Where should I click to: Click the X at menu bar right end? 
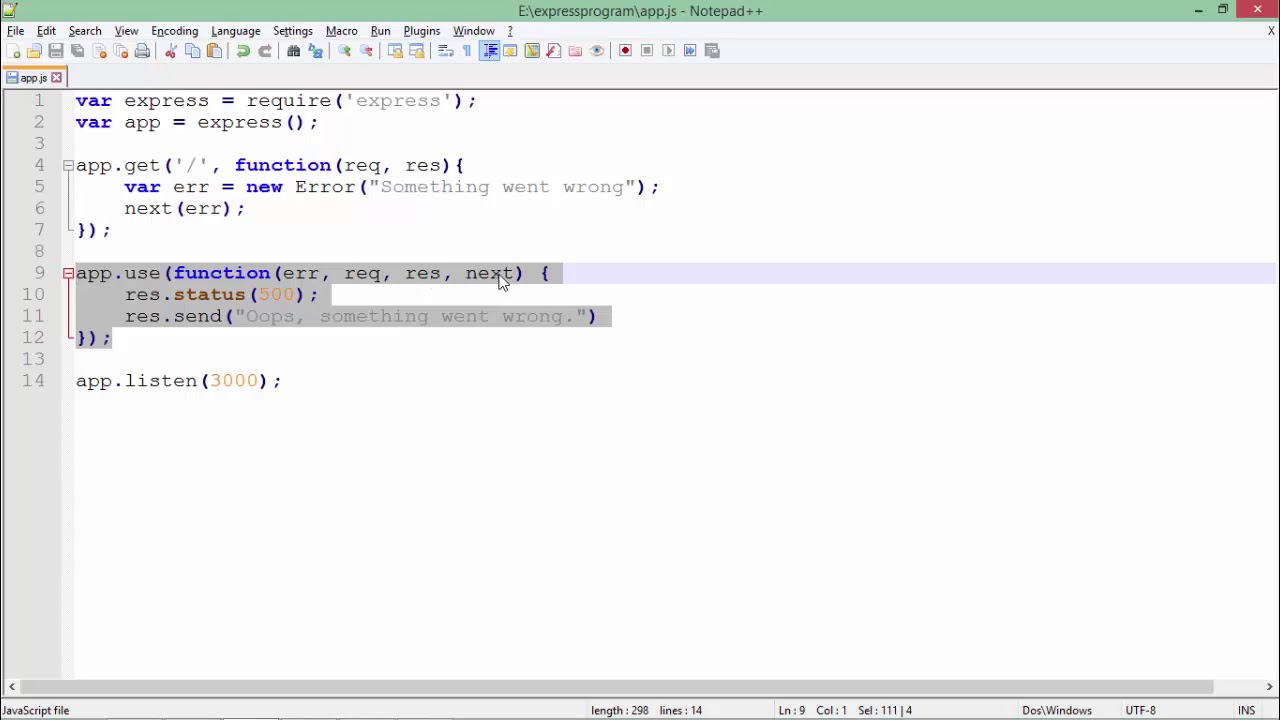[x=1271, y=31]
